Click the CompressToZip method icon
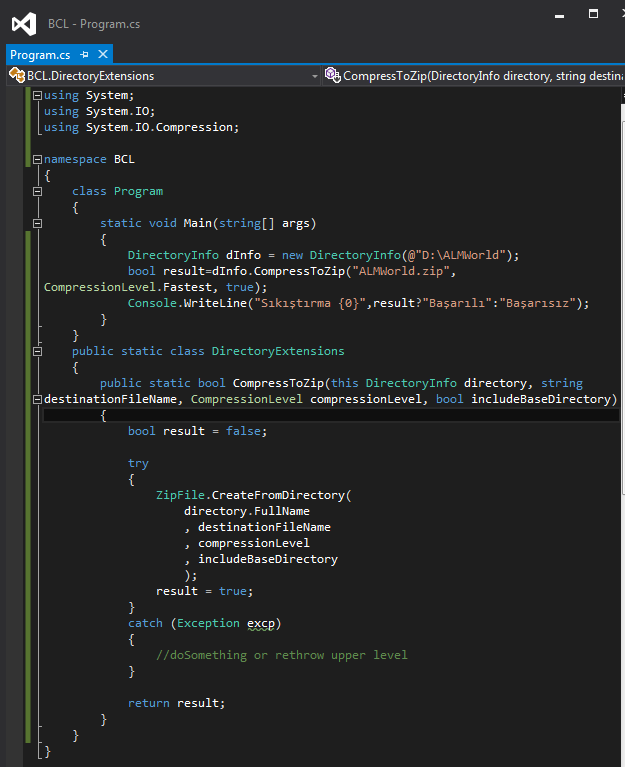The width and height of the screenshot is (625, 767). pyautogui.click(x=332, y=76)
